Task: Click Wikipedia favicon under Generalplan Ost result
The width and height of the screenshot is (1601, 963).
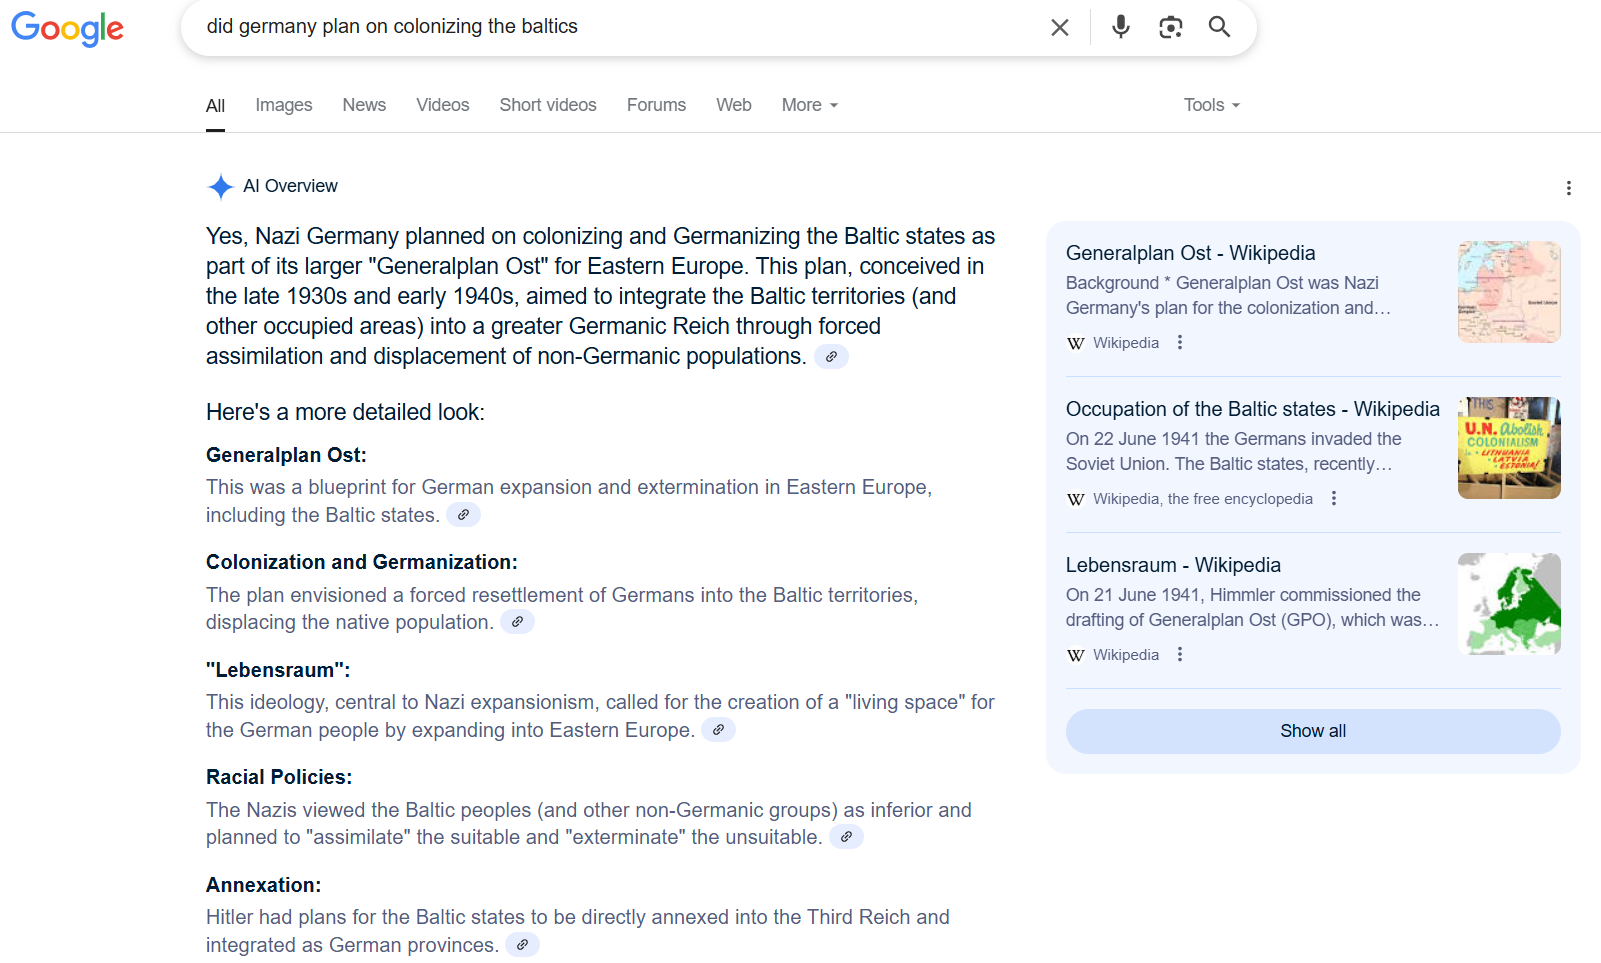Action: click(1076, 343)
